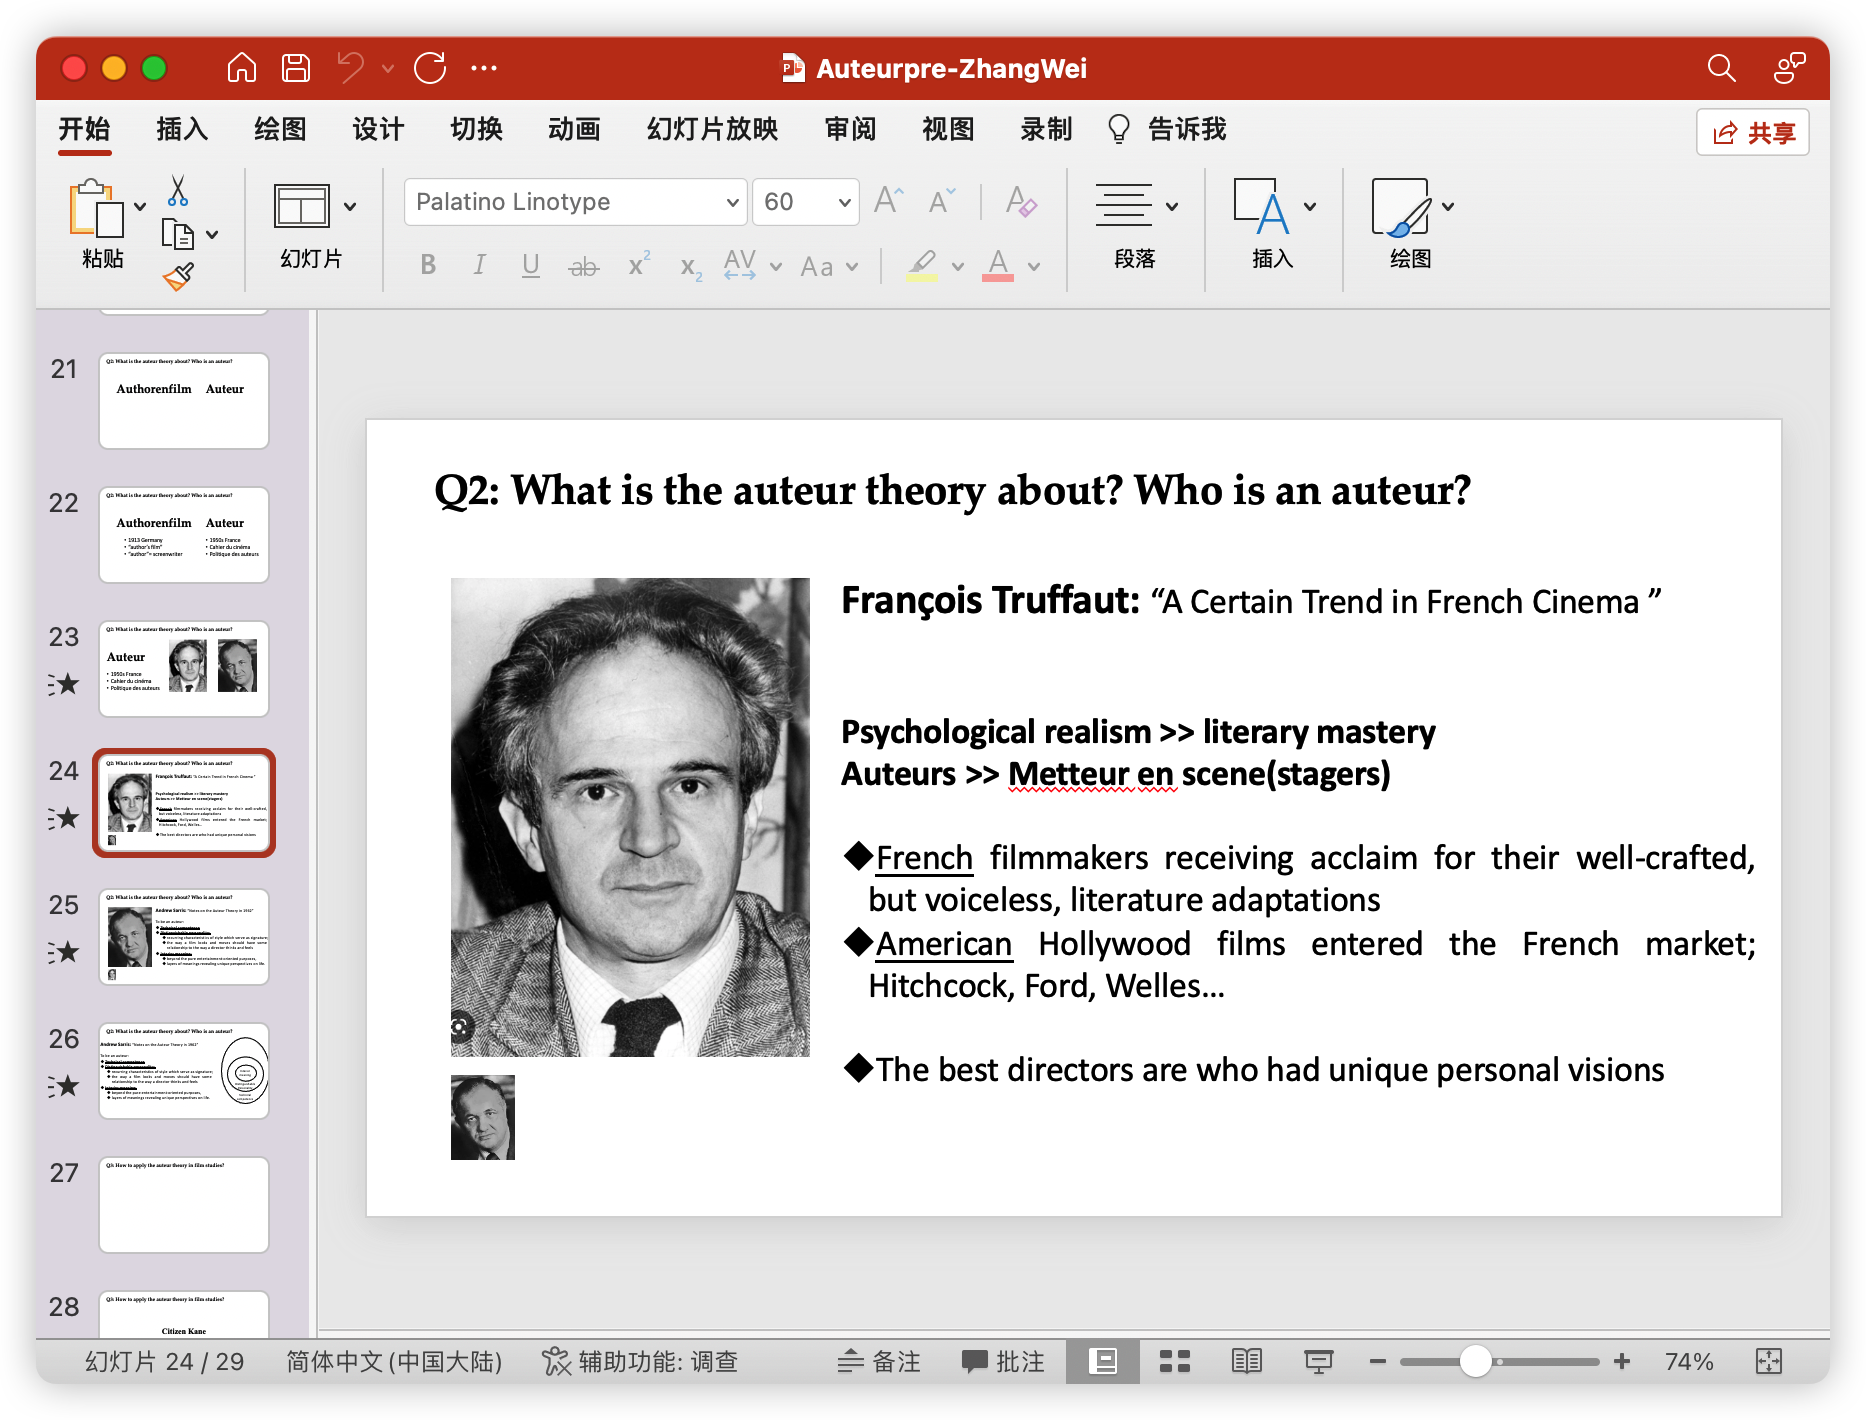Image resolution: width=1866 pixels, height=1420 pixels.
Task: Toggle italic formatting
Action: click(480, 265)
